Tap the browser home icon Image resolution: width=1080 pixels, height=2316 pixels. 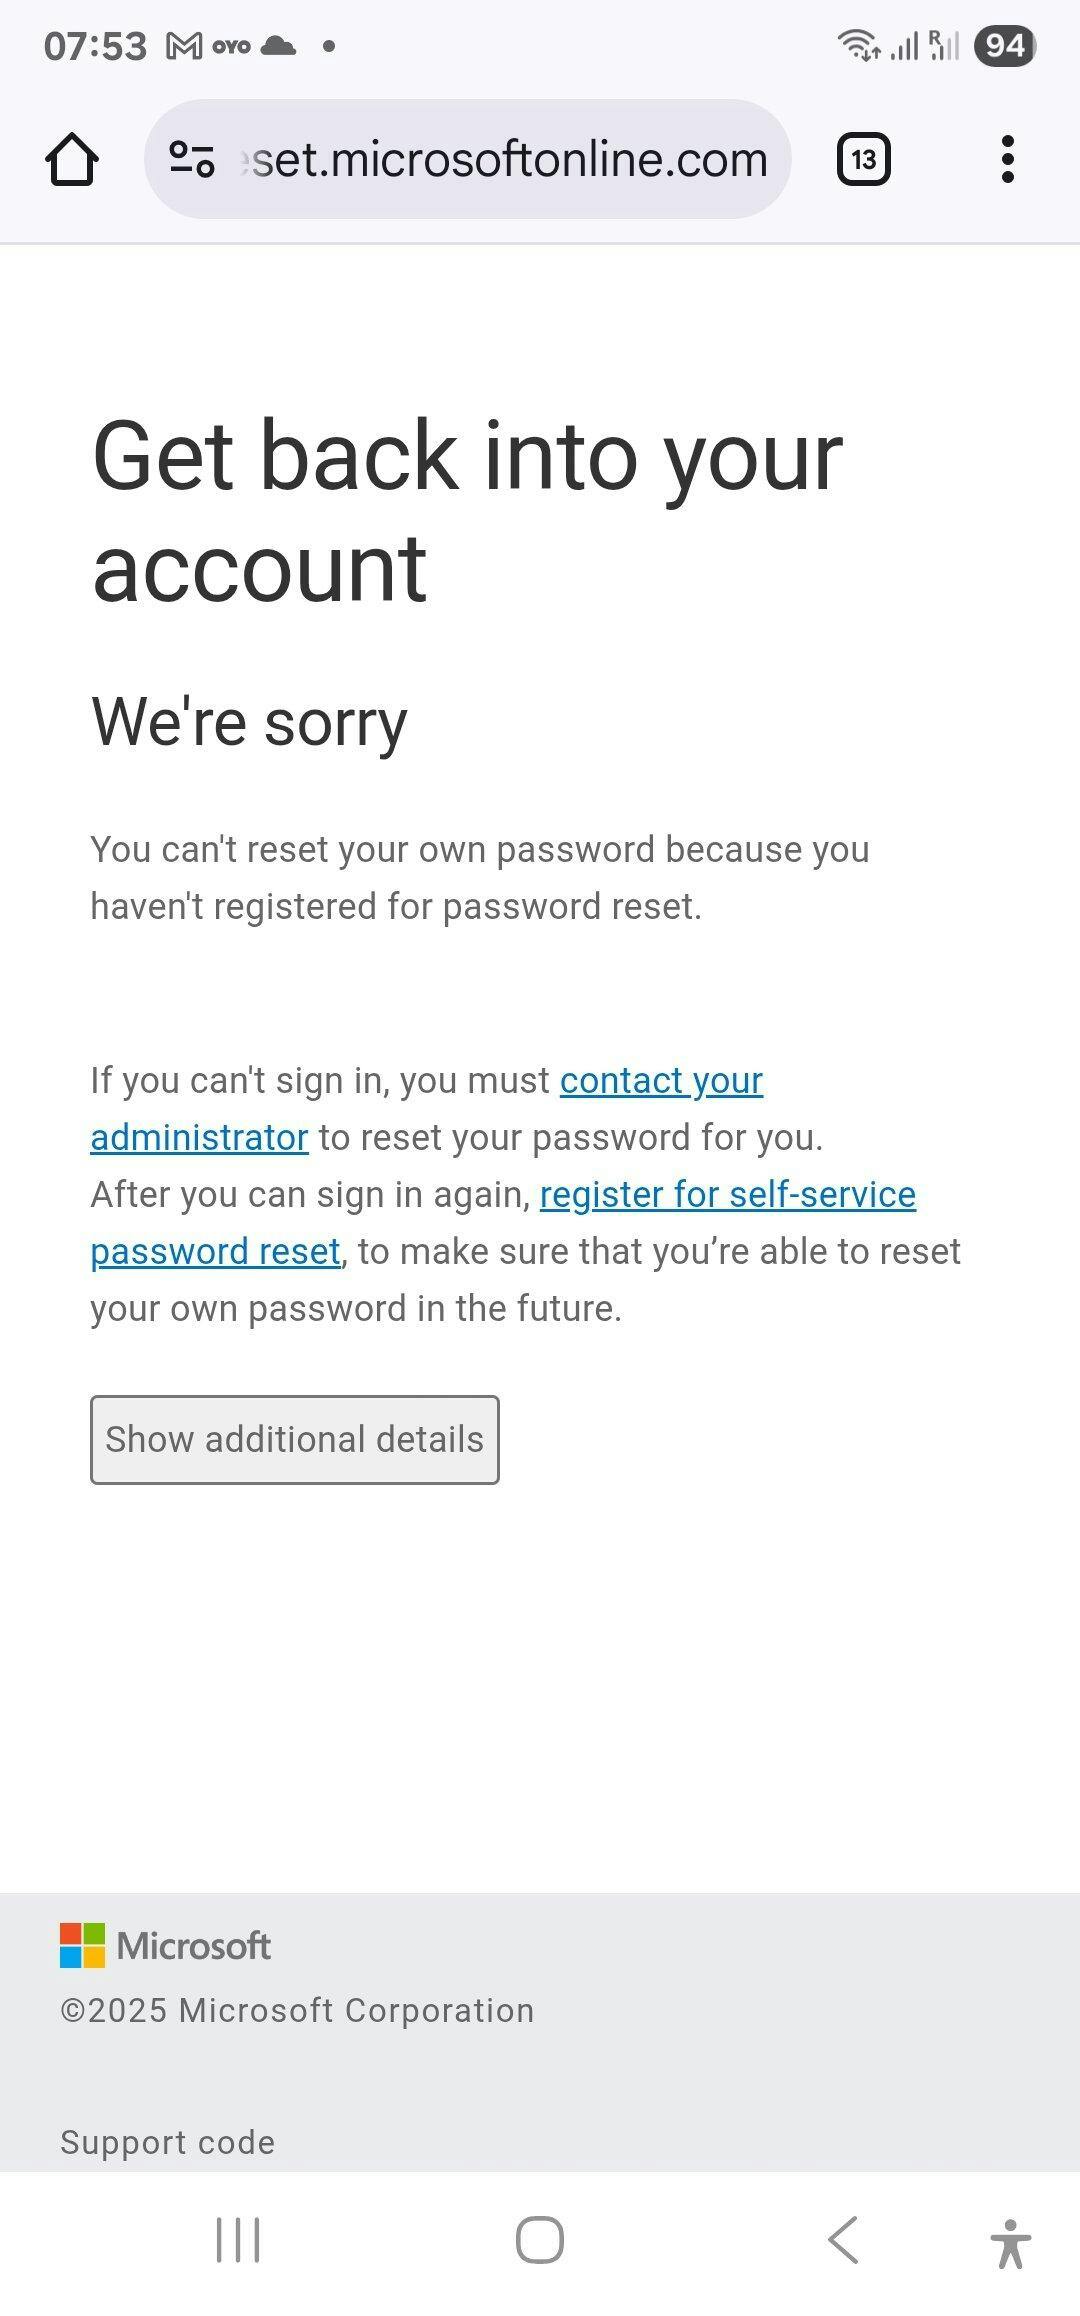coord(72,160)
